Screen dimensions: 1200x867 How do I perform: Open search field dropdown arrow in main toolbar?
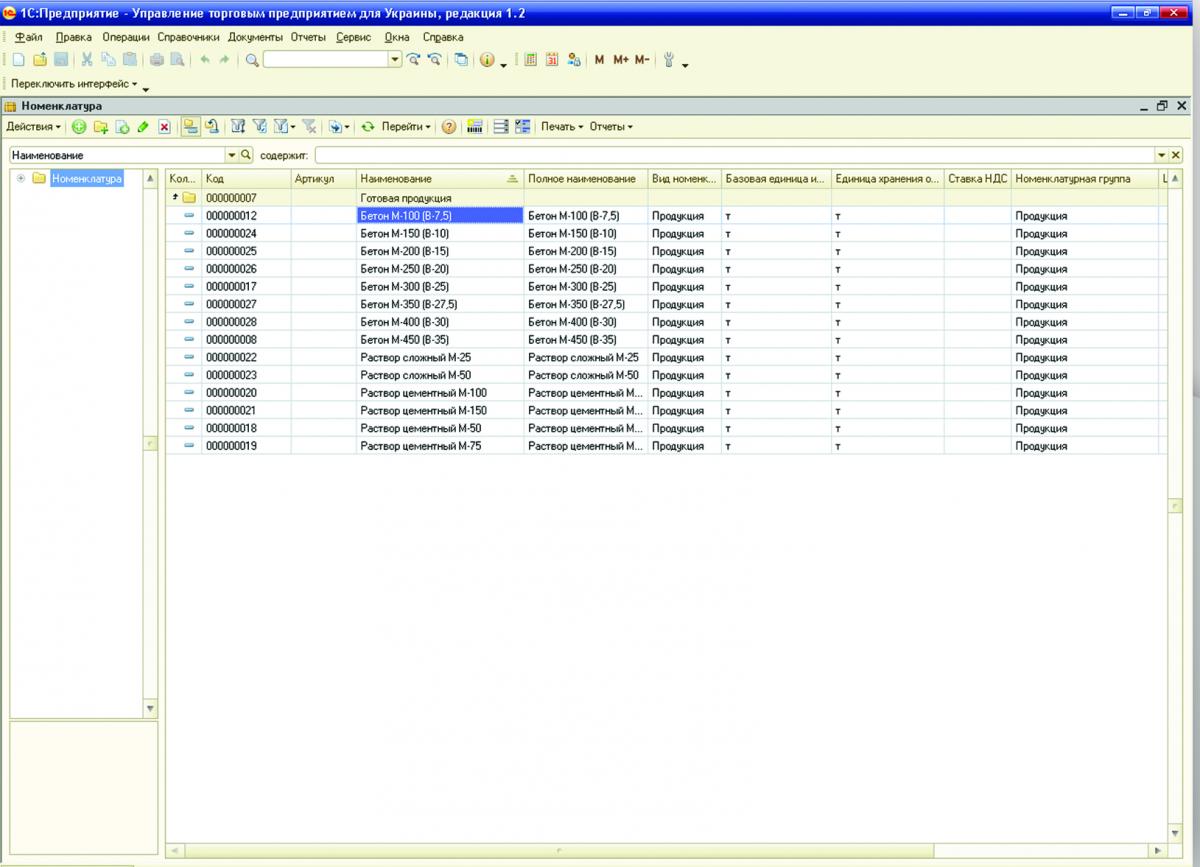click(395, 60)
